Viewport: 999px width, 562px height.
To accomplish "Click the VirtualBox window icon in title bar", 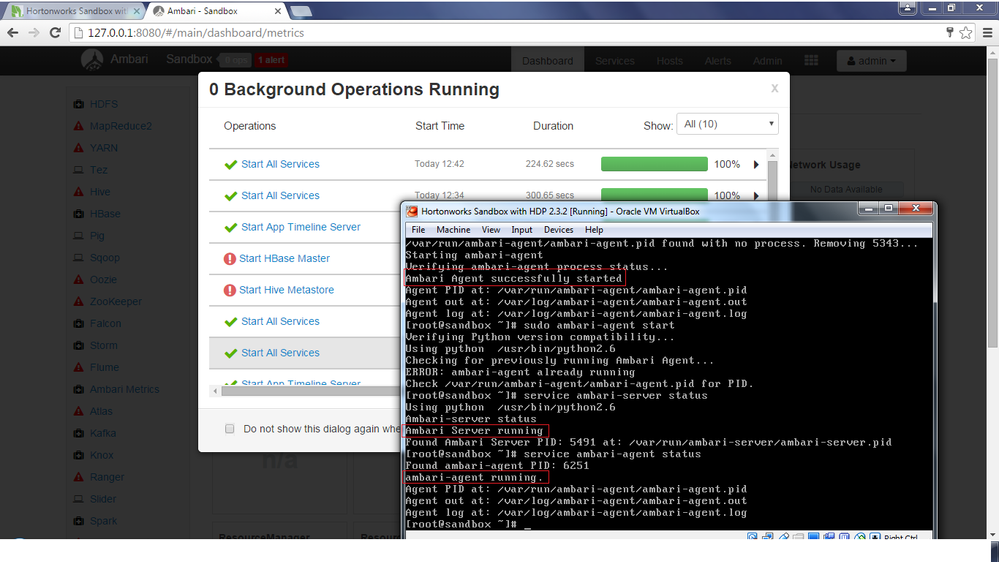I will click(412, 212).
